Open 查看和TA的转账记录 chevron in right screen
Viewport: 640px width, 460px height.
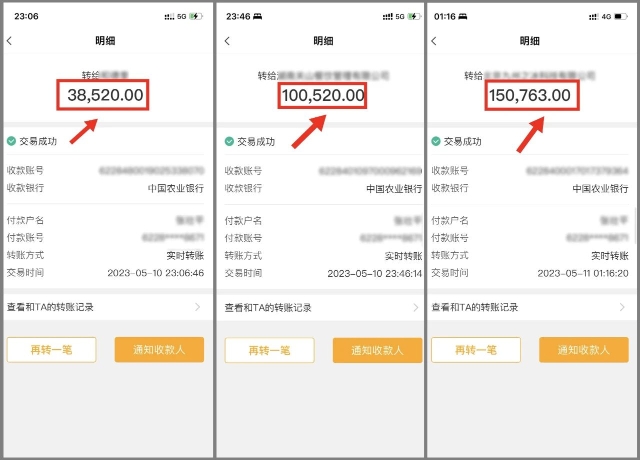click(622, 307)
